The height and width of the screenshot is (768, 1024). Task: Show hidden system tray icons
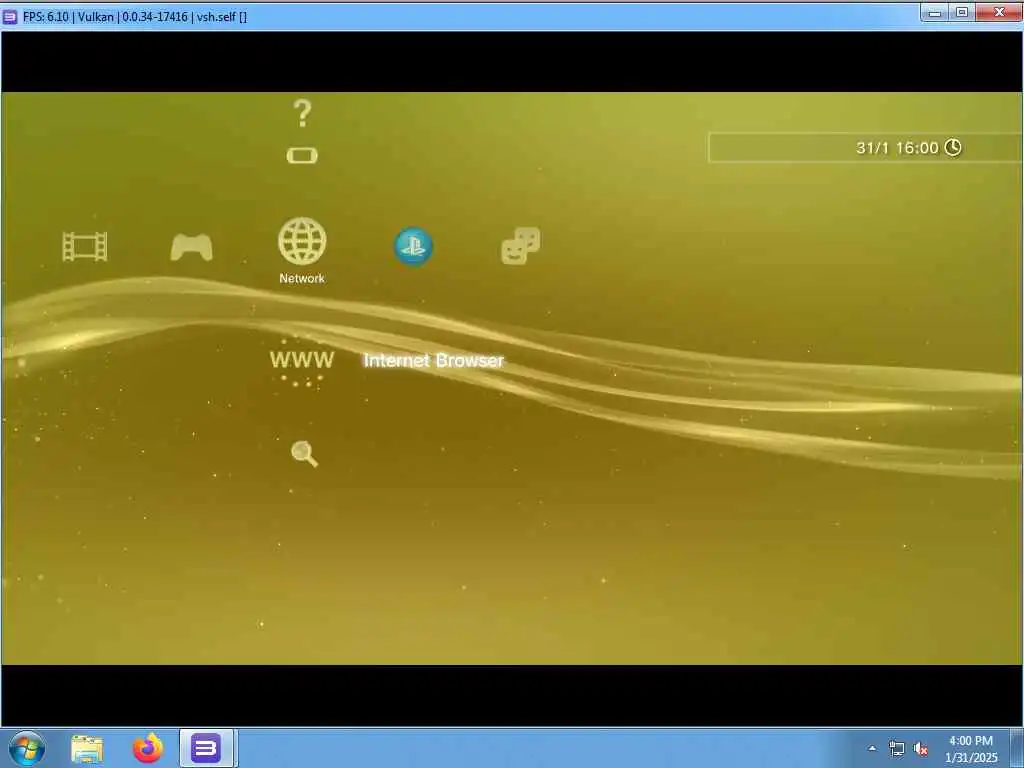(x=872, y=748)
